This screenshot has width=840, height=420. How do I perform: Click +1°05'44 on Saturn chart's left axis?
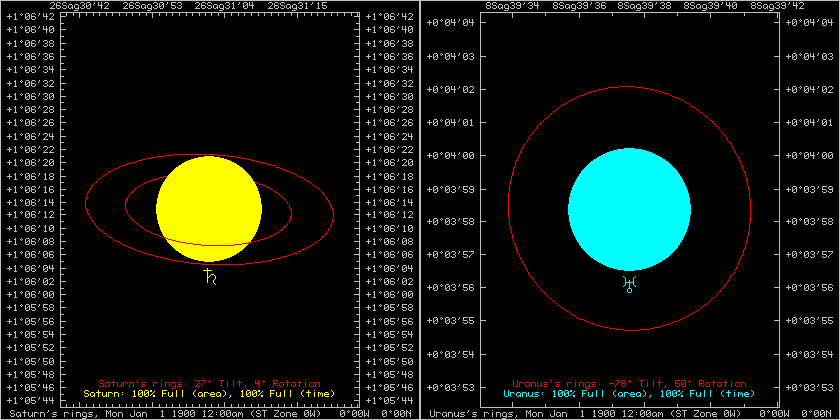[x=28, y=399]
